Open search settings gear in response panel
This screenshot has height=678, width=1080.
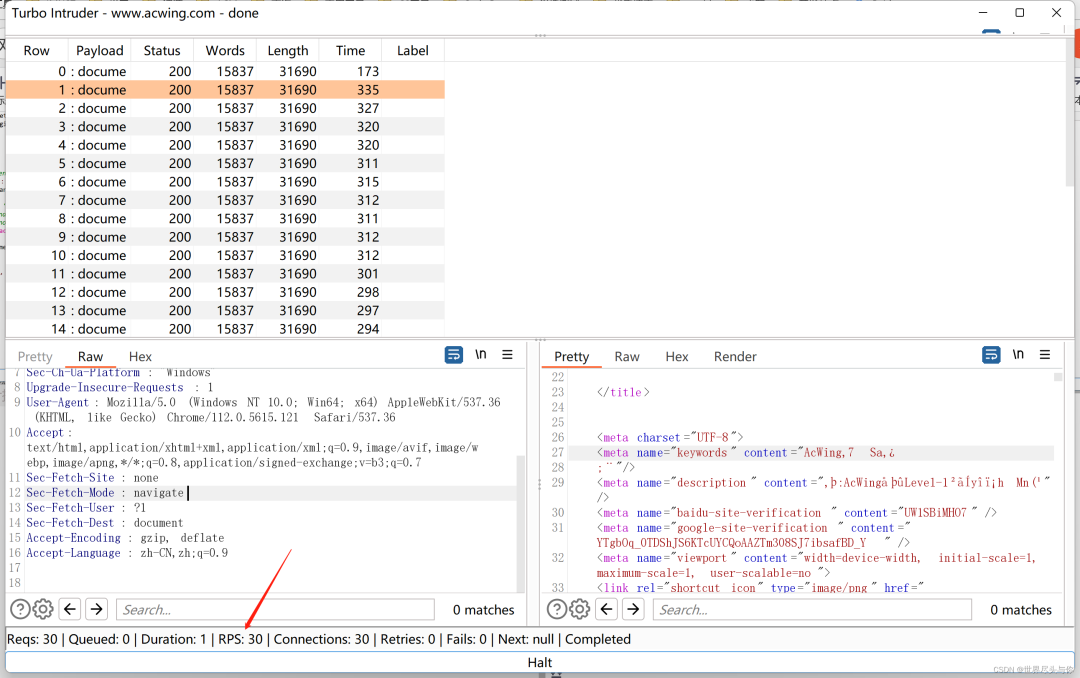(x=579, y=609)
